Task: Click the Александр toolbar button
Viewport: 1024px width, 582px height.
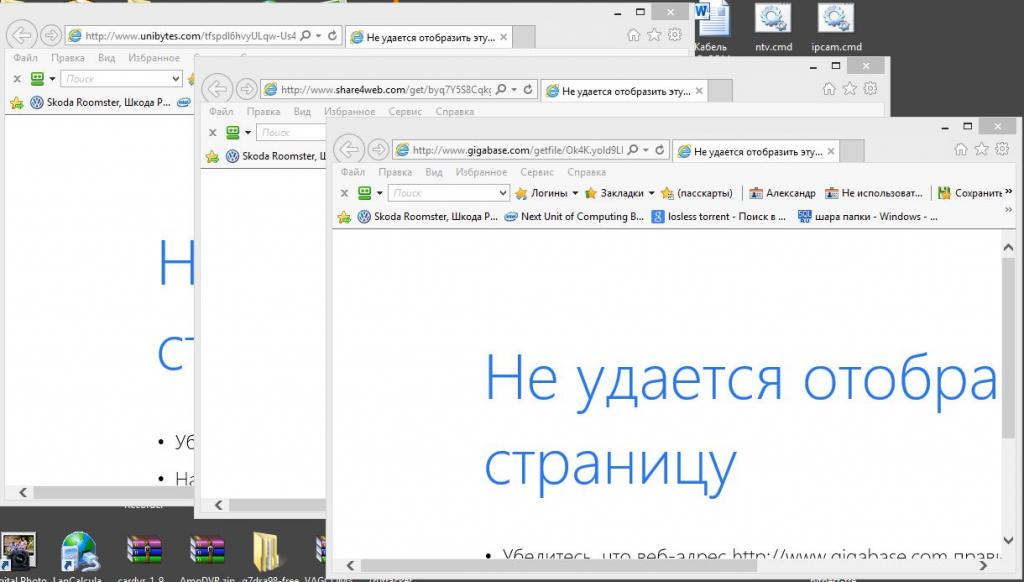Action: coord(782,193)
